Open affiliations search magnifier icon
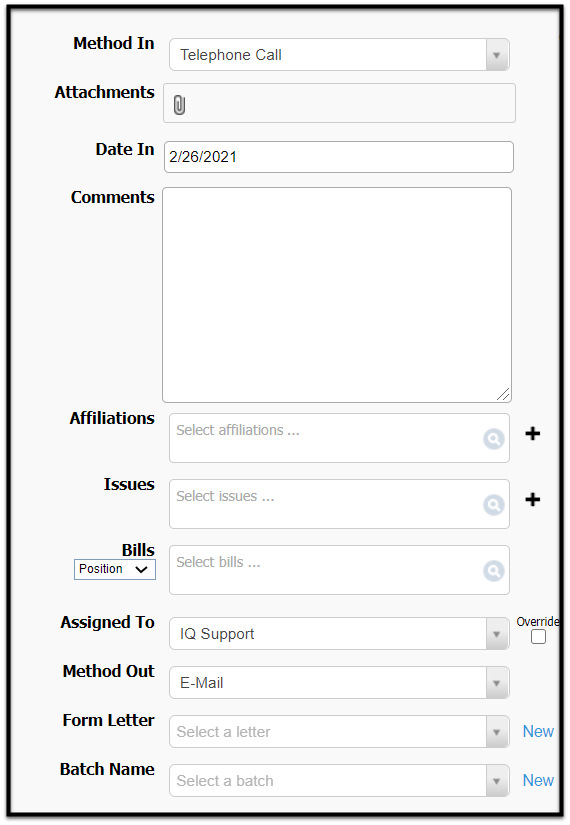 click(494, 439)
